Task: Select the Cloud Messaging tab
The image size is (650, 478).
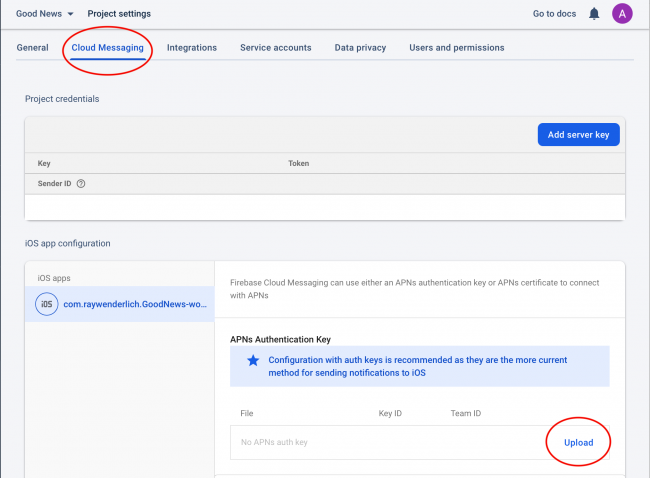Action: tap(107, 47)
